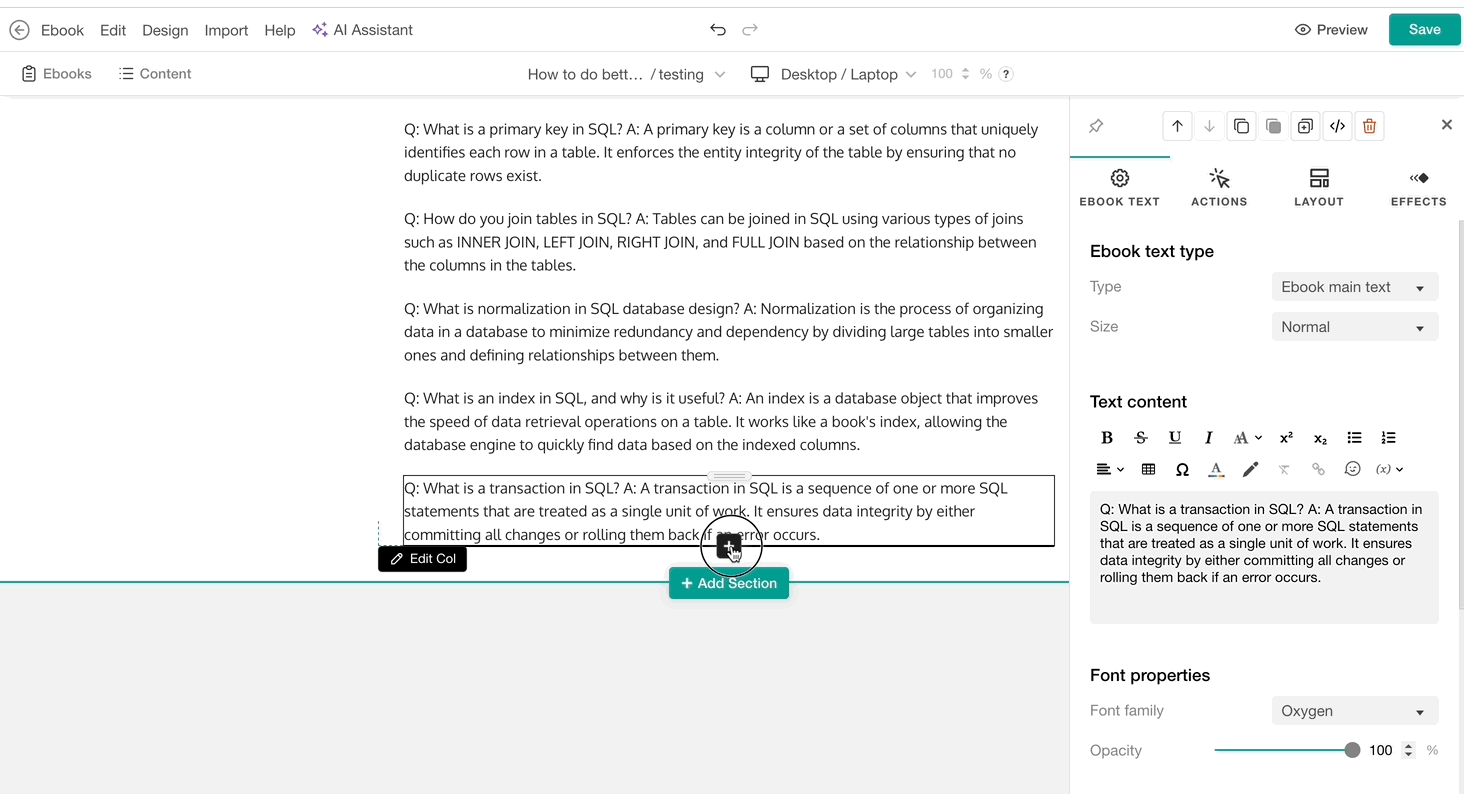The width and height of the screenshot is (1464, 794).
Task: Open the Desktop / Laptop device dropdown
Action: point(848,74)
